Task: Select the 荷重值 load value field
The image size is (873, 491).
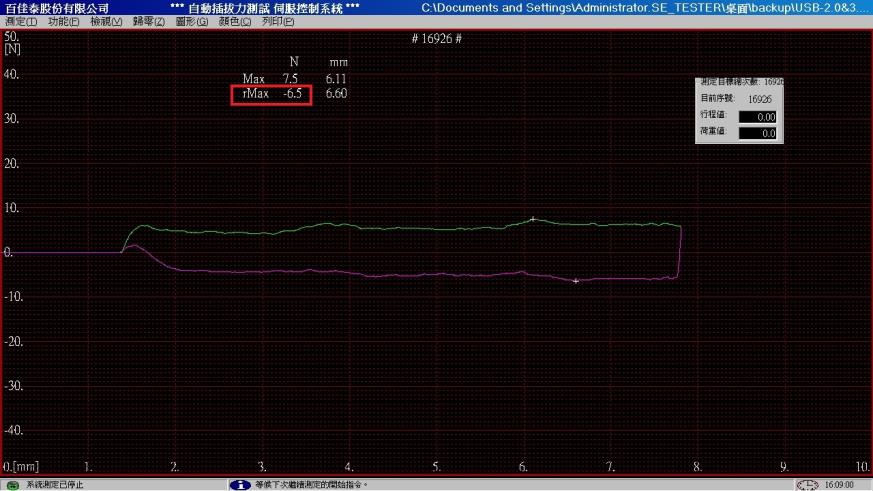Action: point(757,133)
